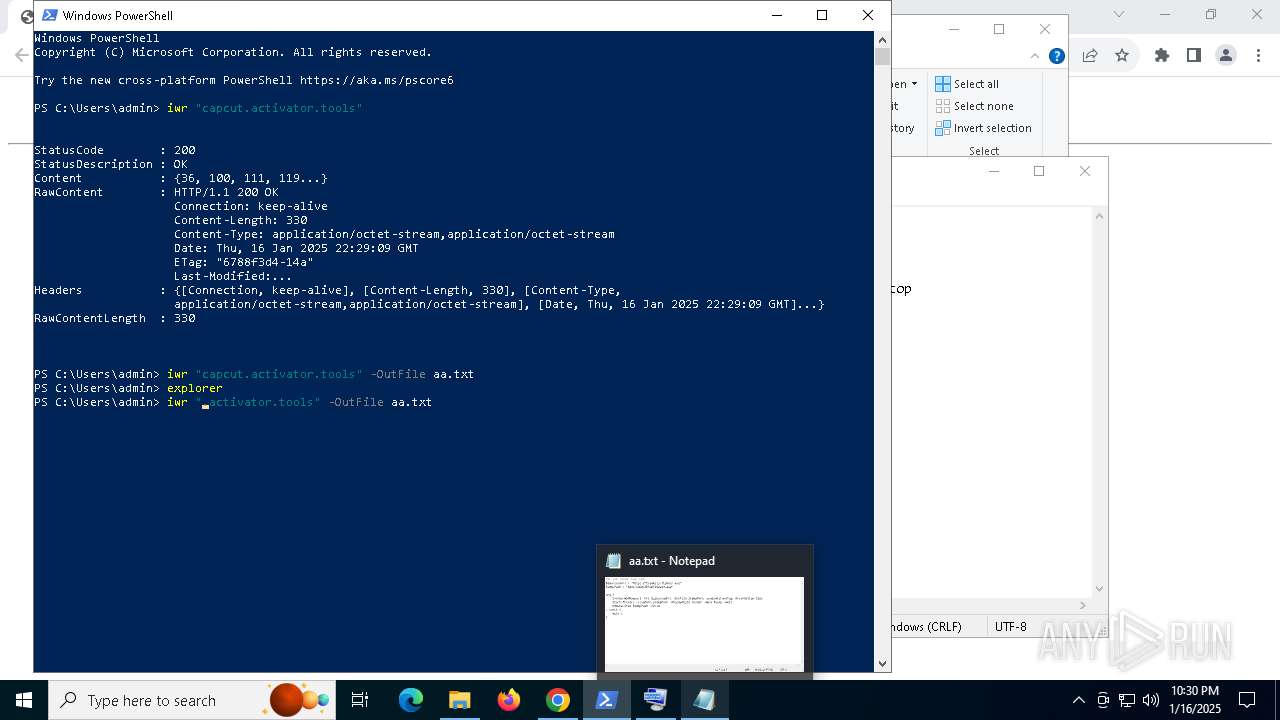The height and width of the screenshot is (720, 1280).
Task: Click the aka.ms/pscore6 URL text
Action: [x=376, y=80]
